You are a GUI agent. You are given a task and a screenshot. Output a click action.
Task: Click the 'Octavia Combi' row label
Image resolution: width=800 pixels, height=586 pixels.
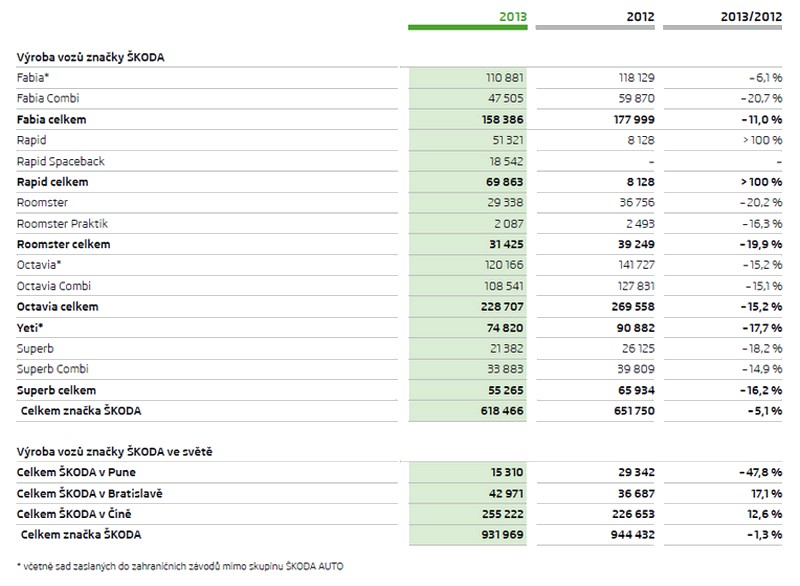(54, 286)
